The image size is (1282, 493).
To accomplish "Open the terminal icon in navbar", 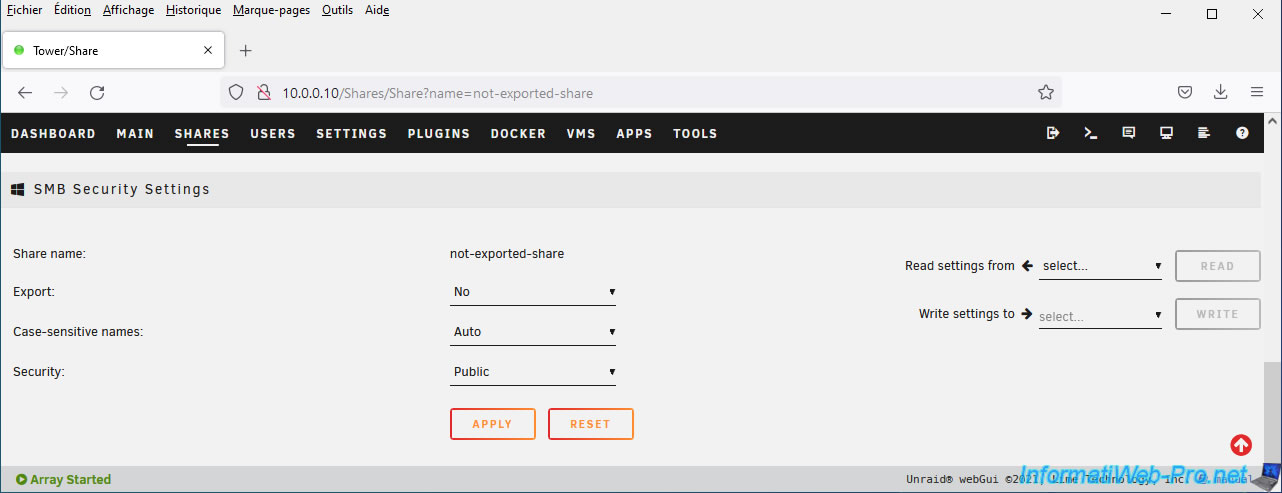I will pyautogui.click(x=1091, y=133).
